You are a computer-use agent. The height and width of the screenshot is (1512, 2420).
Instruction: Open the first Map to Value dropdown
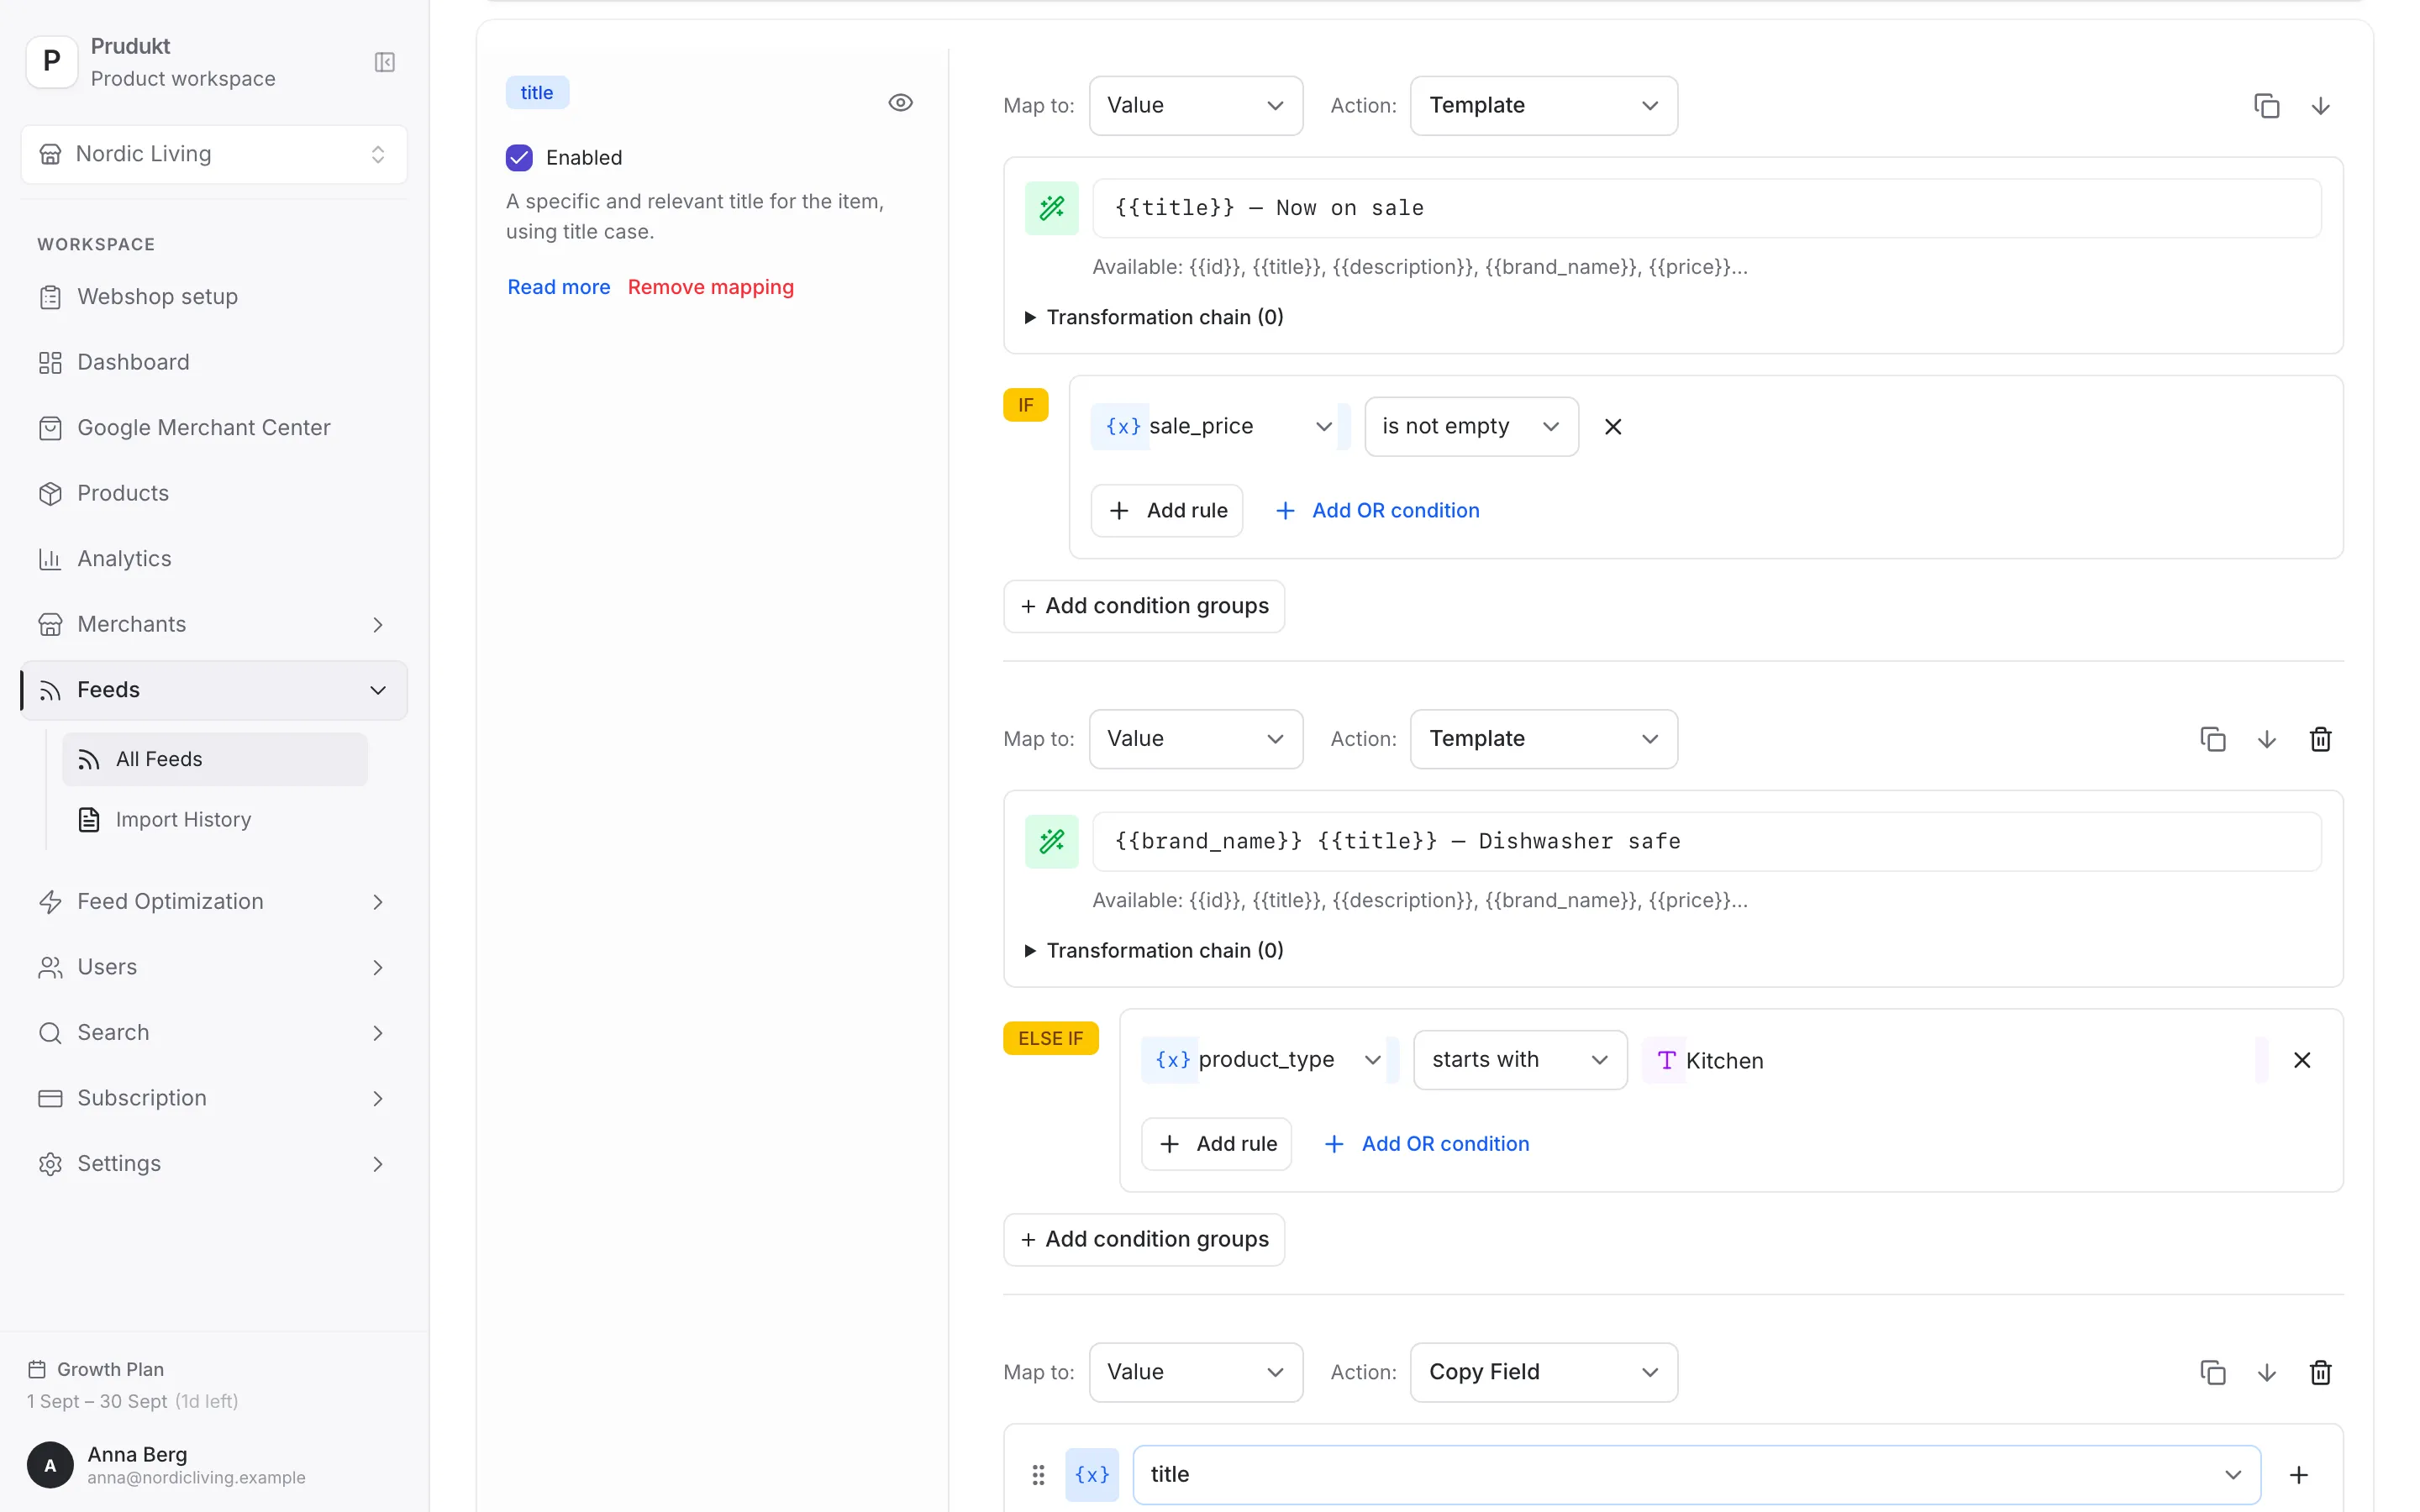(1195, 106)
